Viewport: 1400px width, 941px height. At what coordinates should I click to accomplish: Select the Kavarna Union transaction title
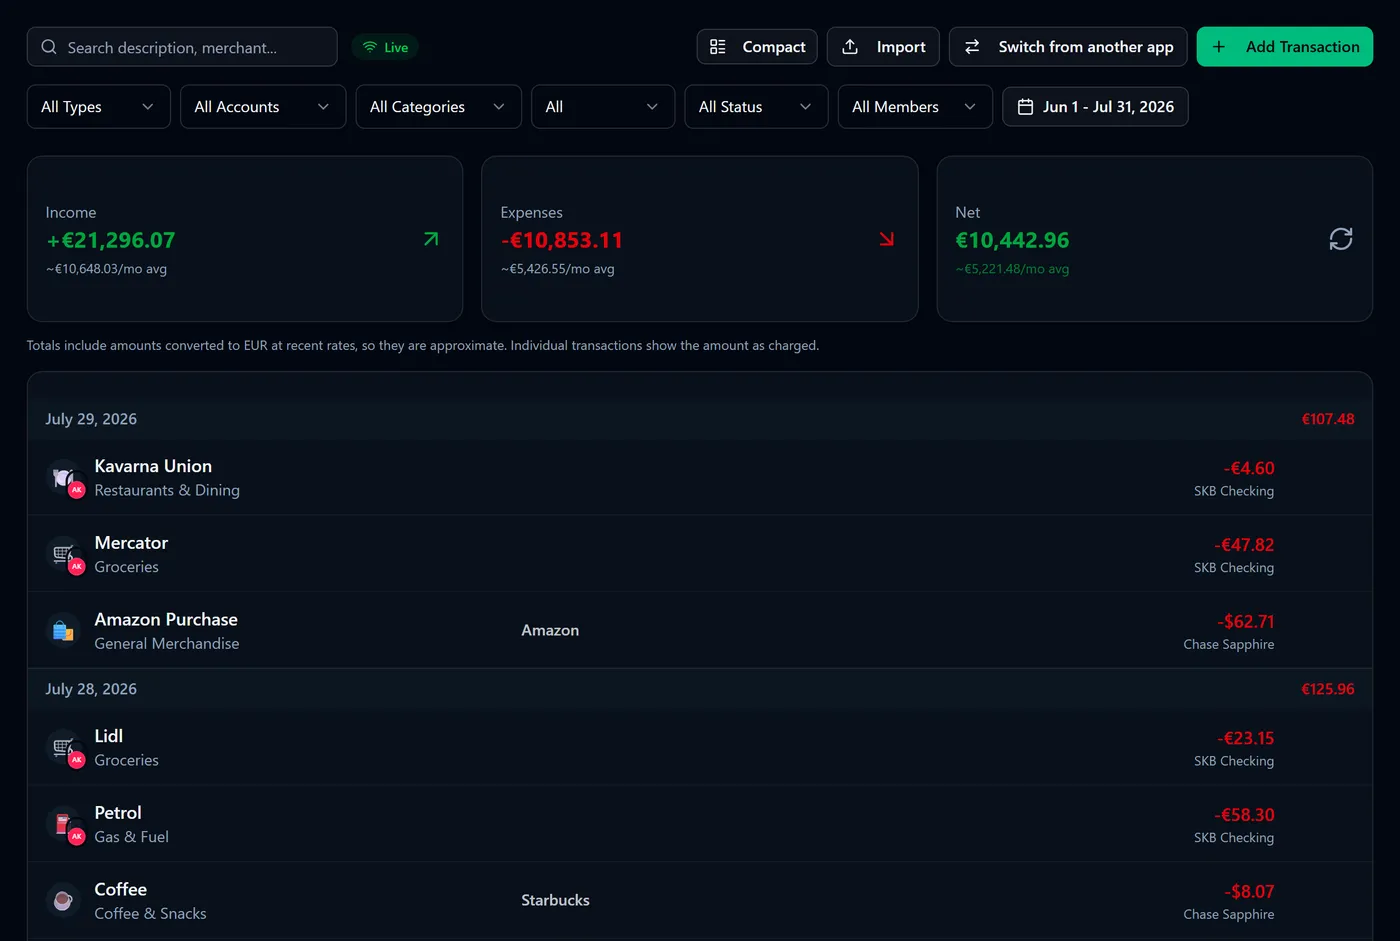[153, 466]
